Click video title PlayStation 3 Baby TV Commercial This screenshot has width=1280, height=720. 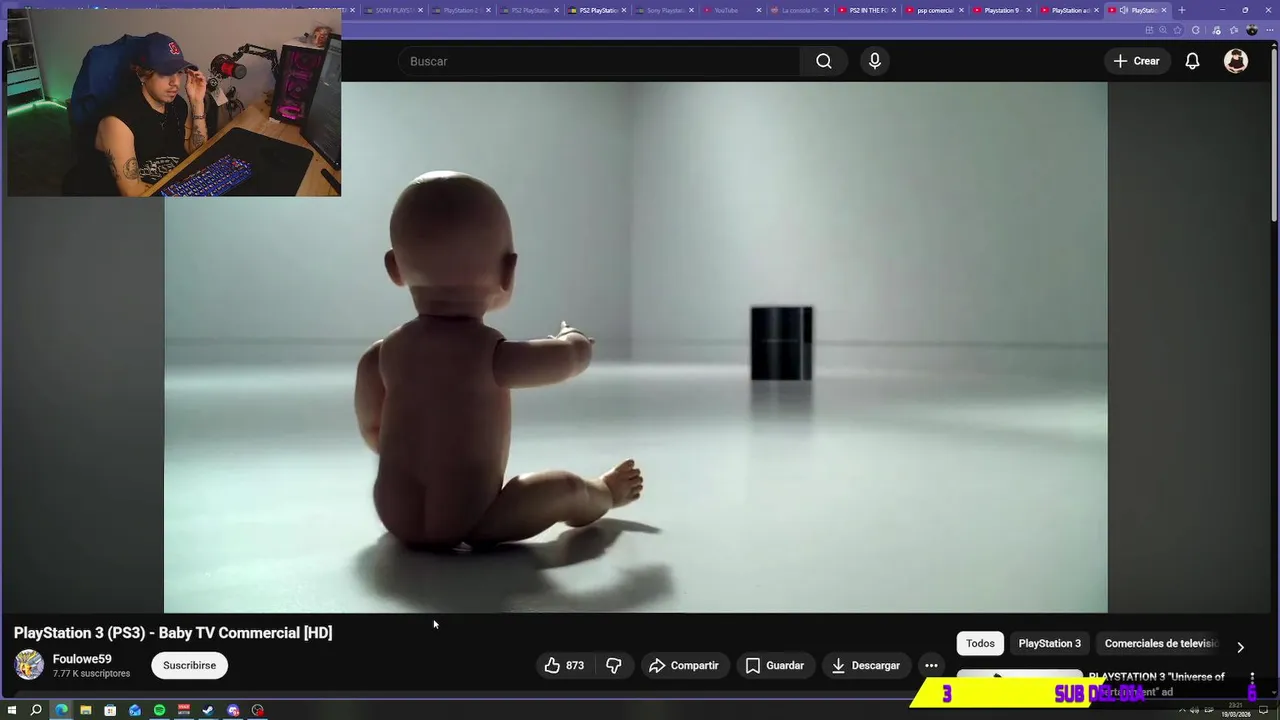(173, 632)
